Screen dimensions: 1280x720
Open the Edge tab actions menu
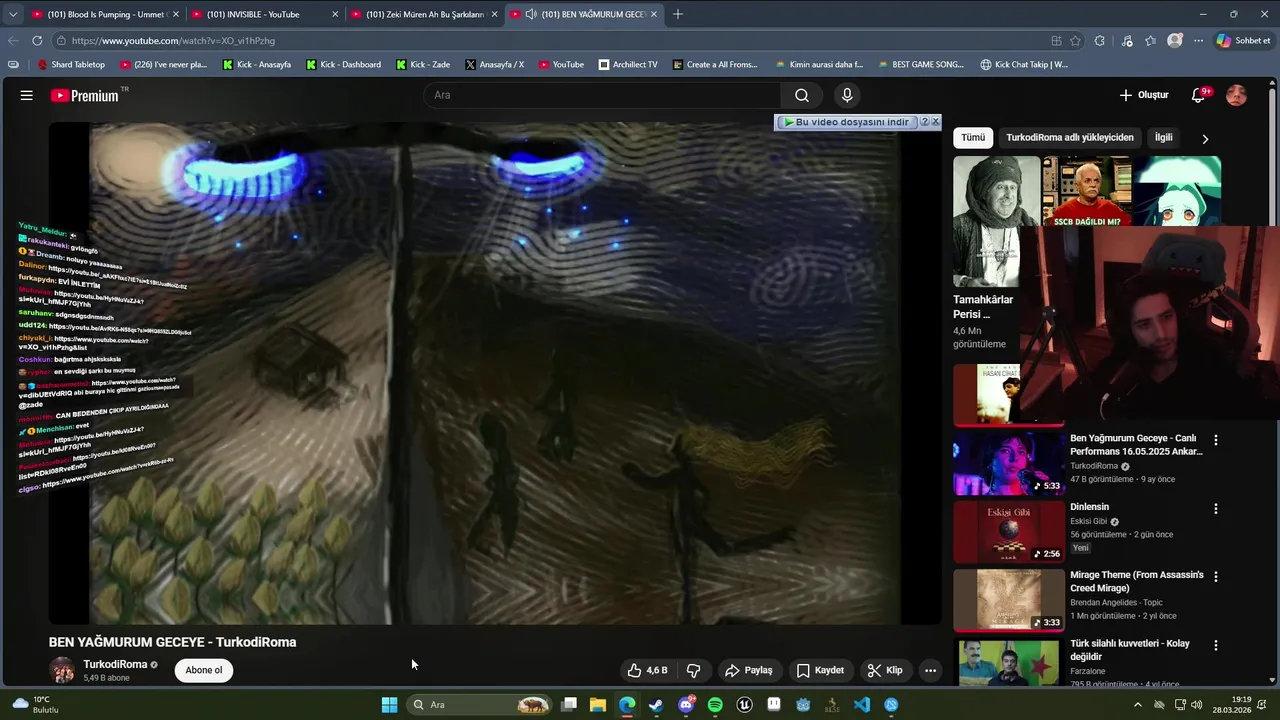(x=13, y=14)
